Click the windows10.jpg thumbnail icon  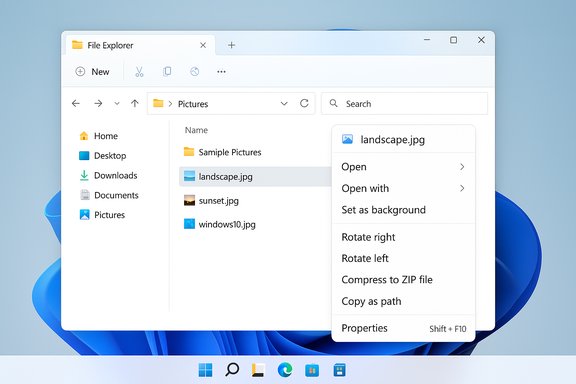[x=189, y=224]
